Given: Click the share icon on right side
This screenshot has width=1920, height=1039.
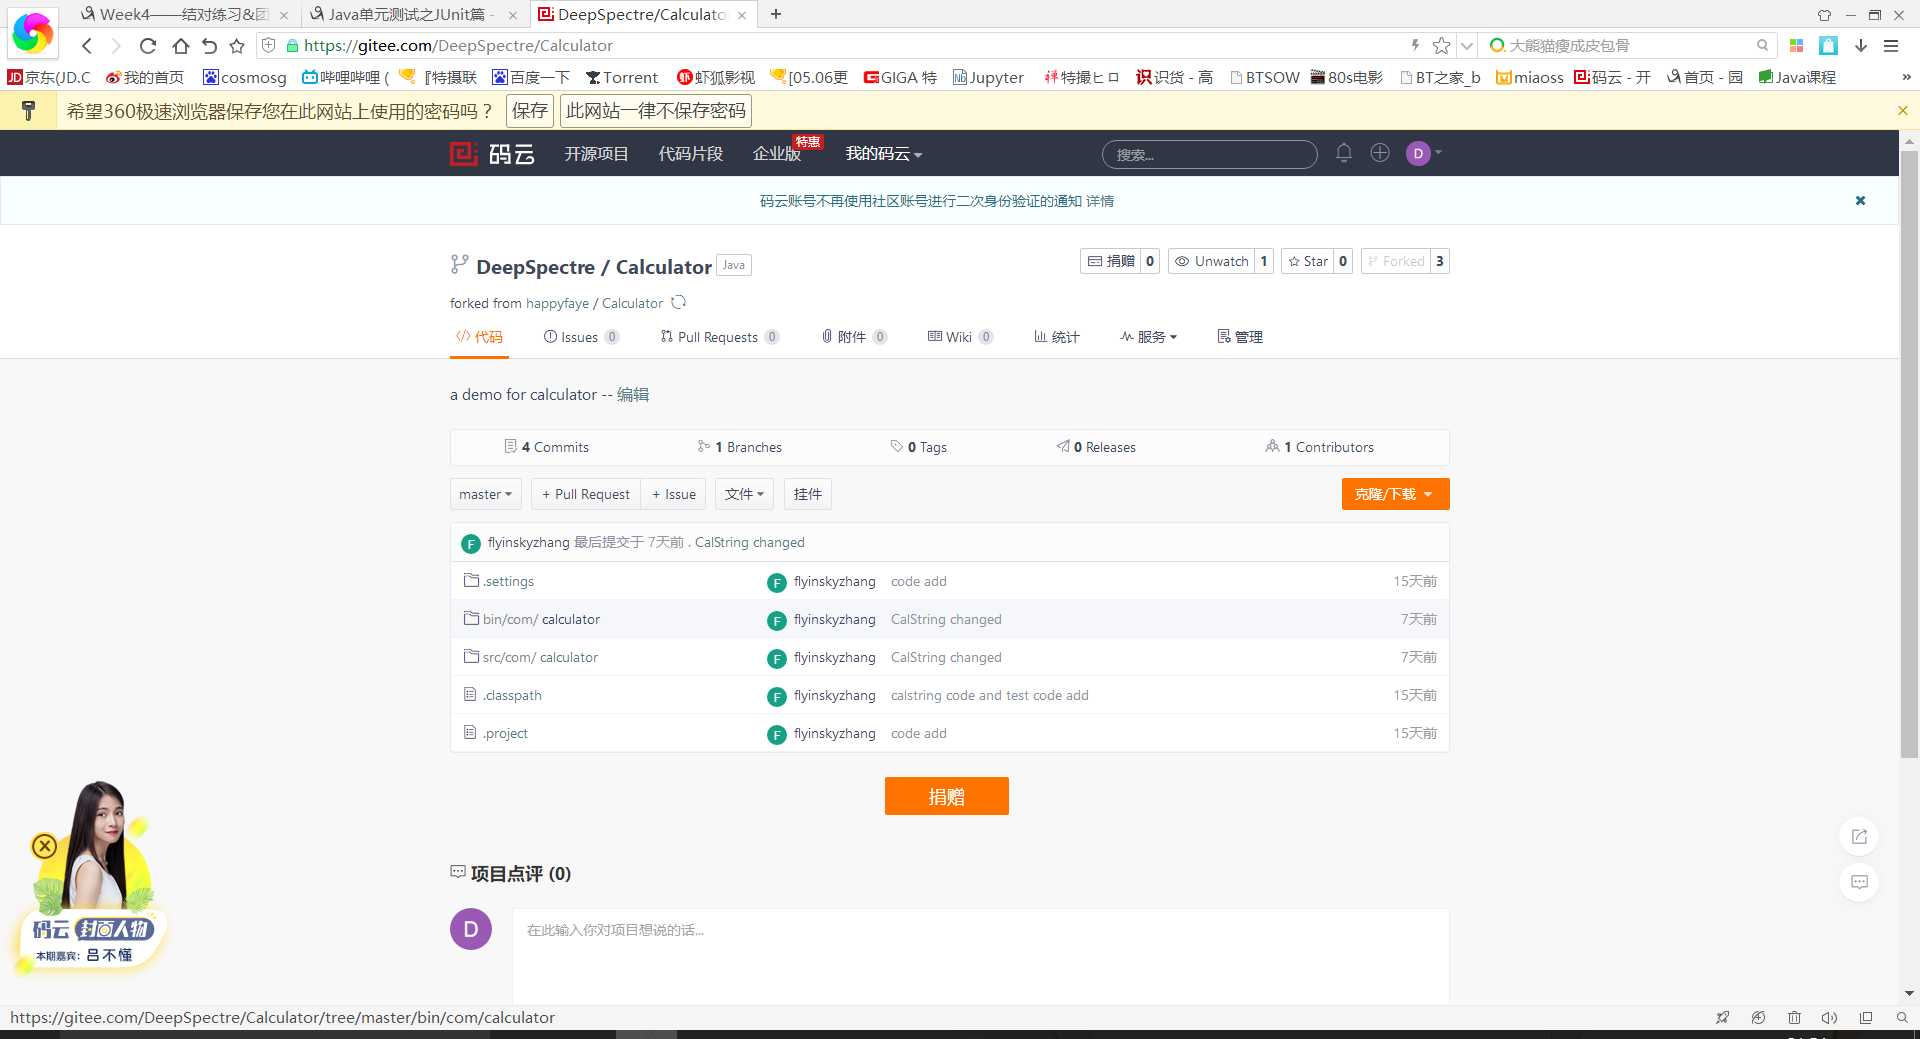Looking at the screenshot, I should click(x=1859, y=836).
